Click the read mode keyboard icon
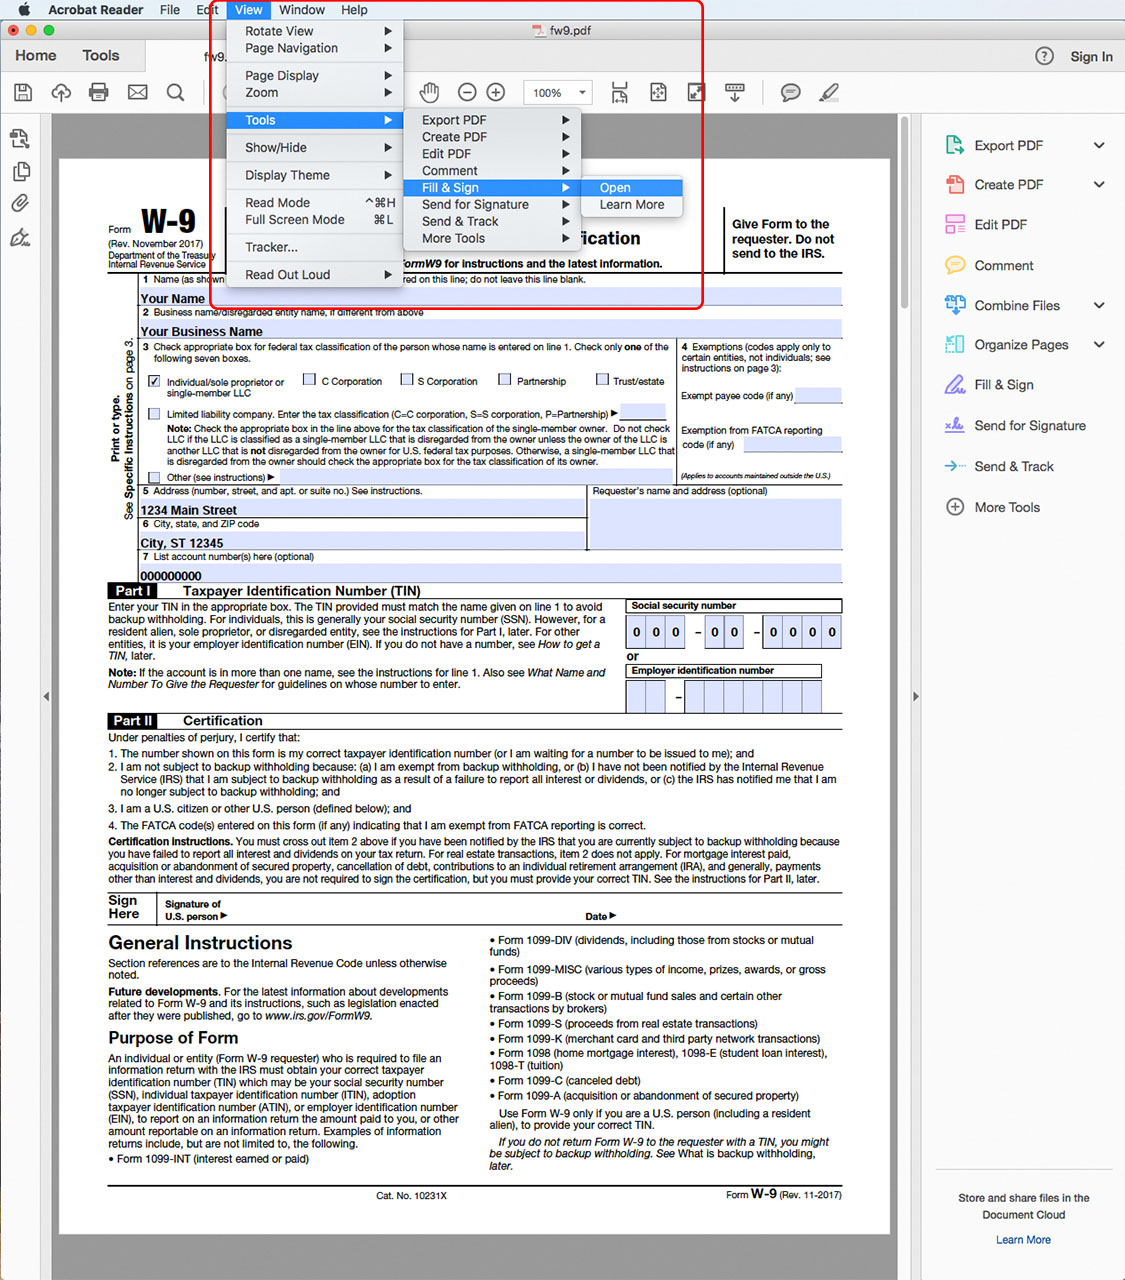Viewport: 1125px width, 1280px height. pos(735,93)
